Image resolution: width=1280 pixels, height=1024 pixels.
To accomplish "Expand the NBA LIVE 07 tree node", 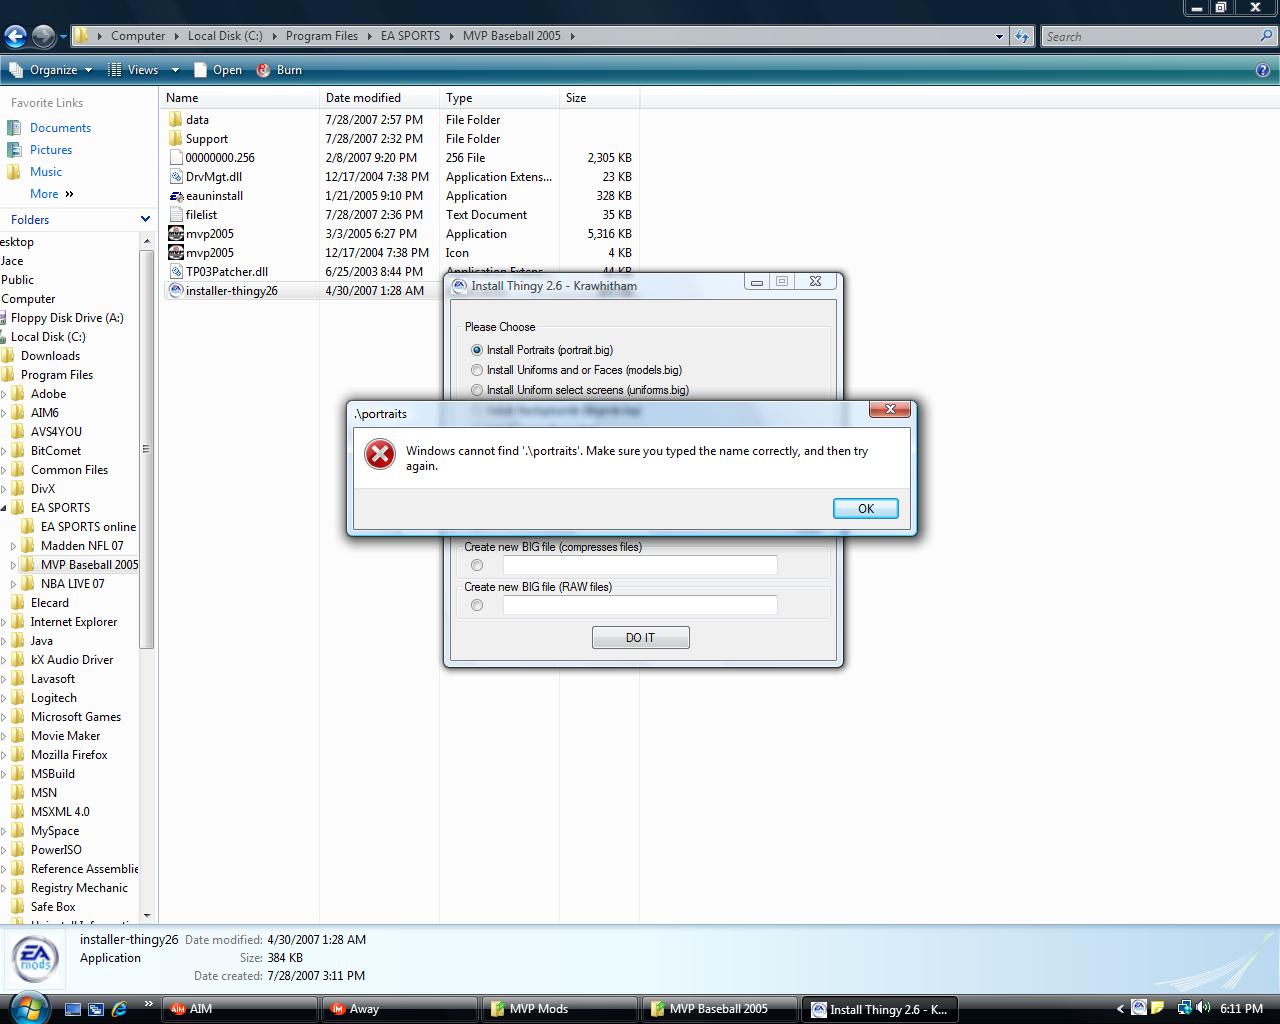I will 14,584.
